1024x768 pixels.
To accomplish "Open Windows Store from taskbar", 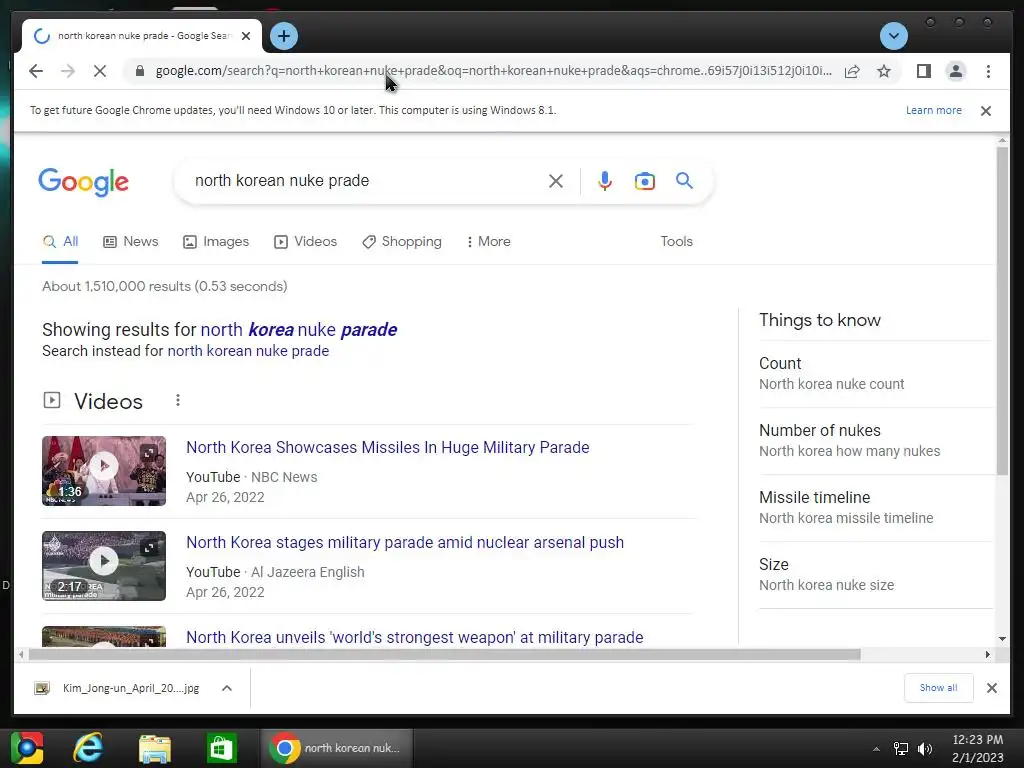I will (x=221, y=748).
